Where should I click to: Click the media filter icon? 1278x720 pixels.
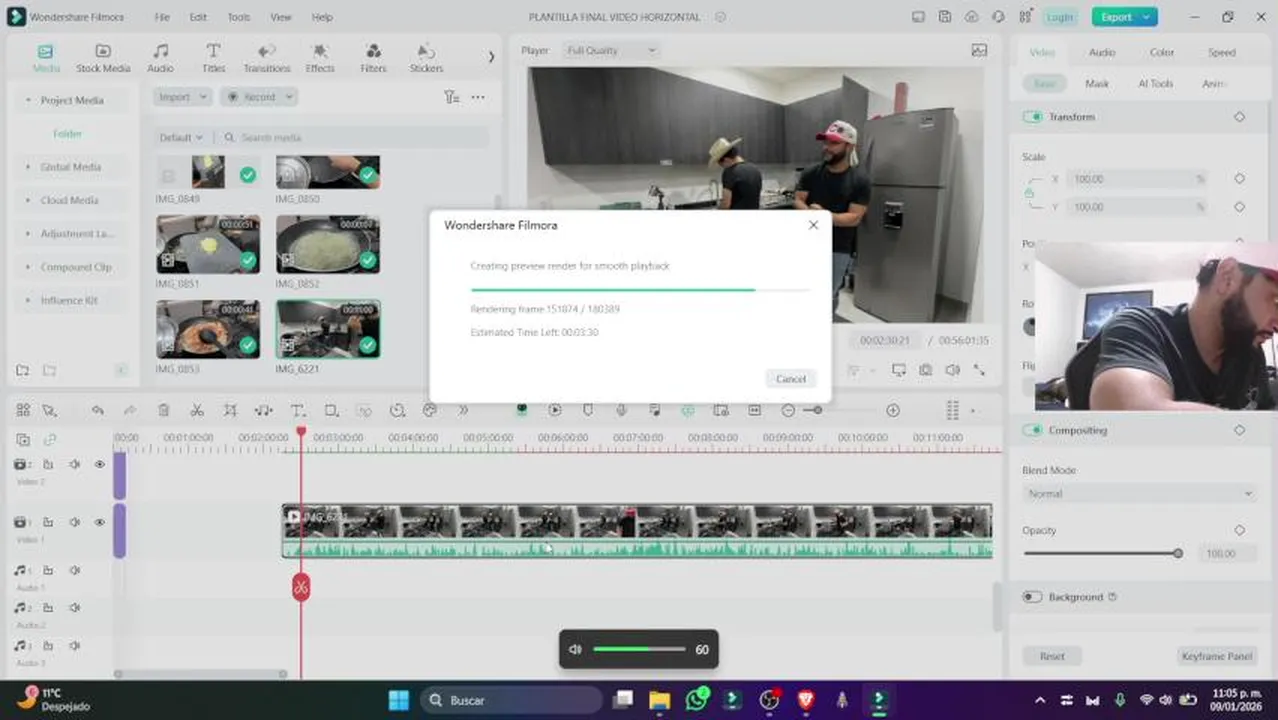point(451,97)
